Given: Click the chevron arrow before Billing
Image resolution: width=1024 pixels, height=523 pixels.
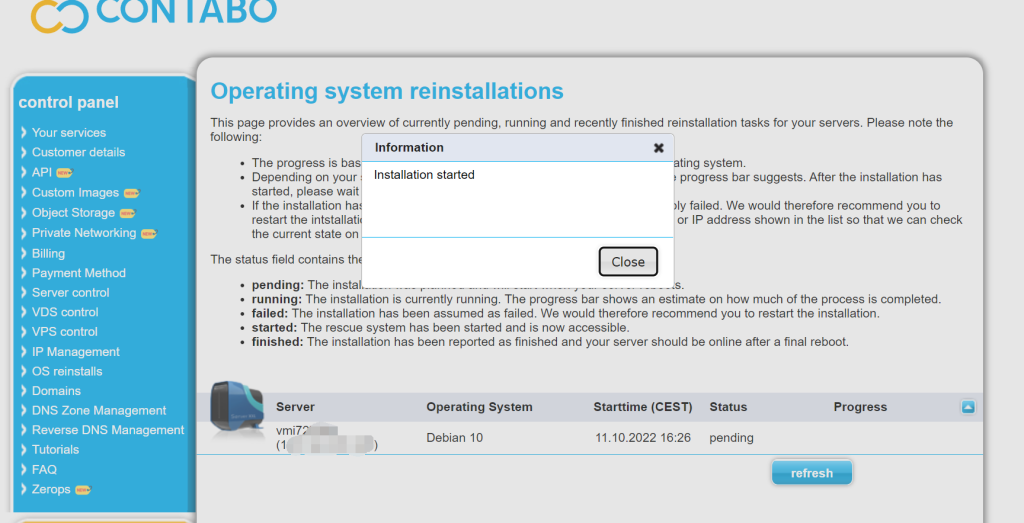Looking at the screenshot, I should pyautogui.click(x=24, y=253).
